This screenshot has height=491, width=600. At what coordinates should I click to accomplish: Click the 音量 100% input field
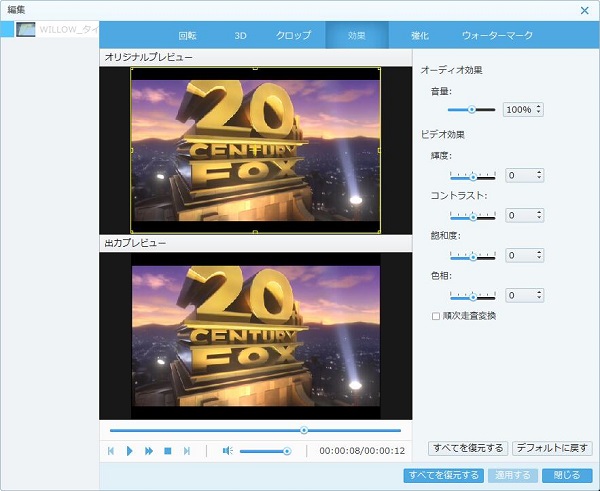click(x=519, y=109)
